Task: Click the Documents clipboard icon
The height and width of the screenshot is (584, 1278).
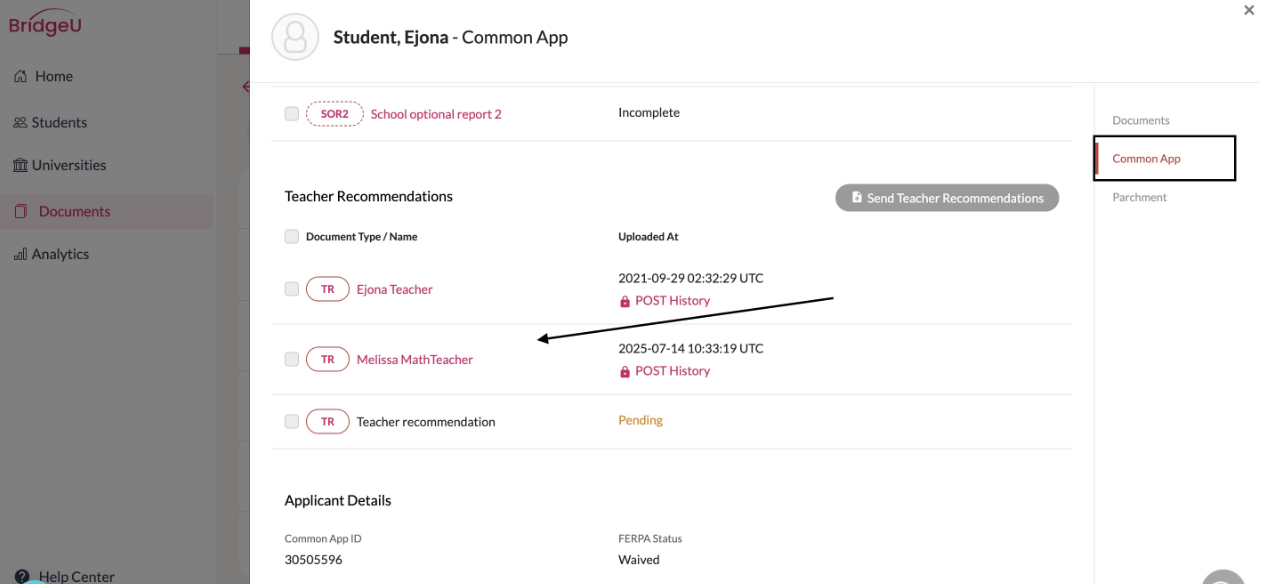Action: 21,211
